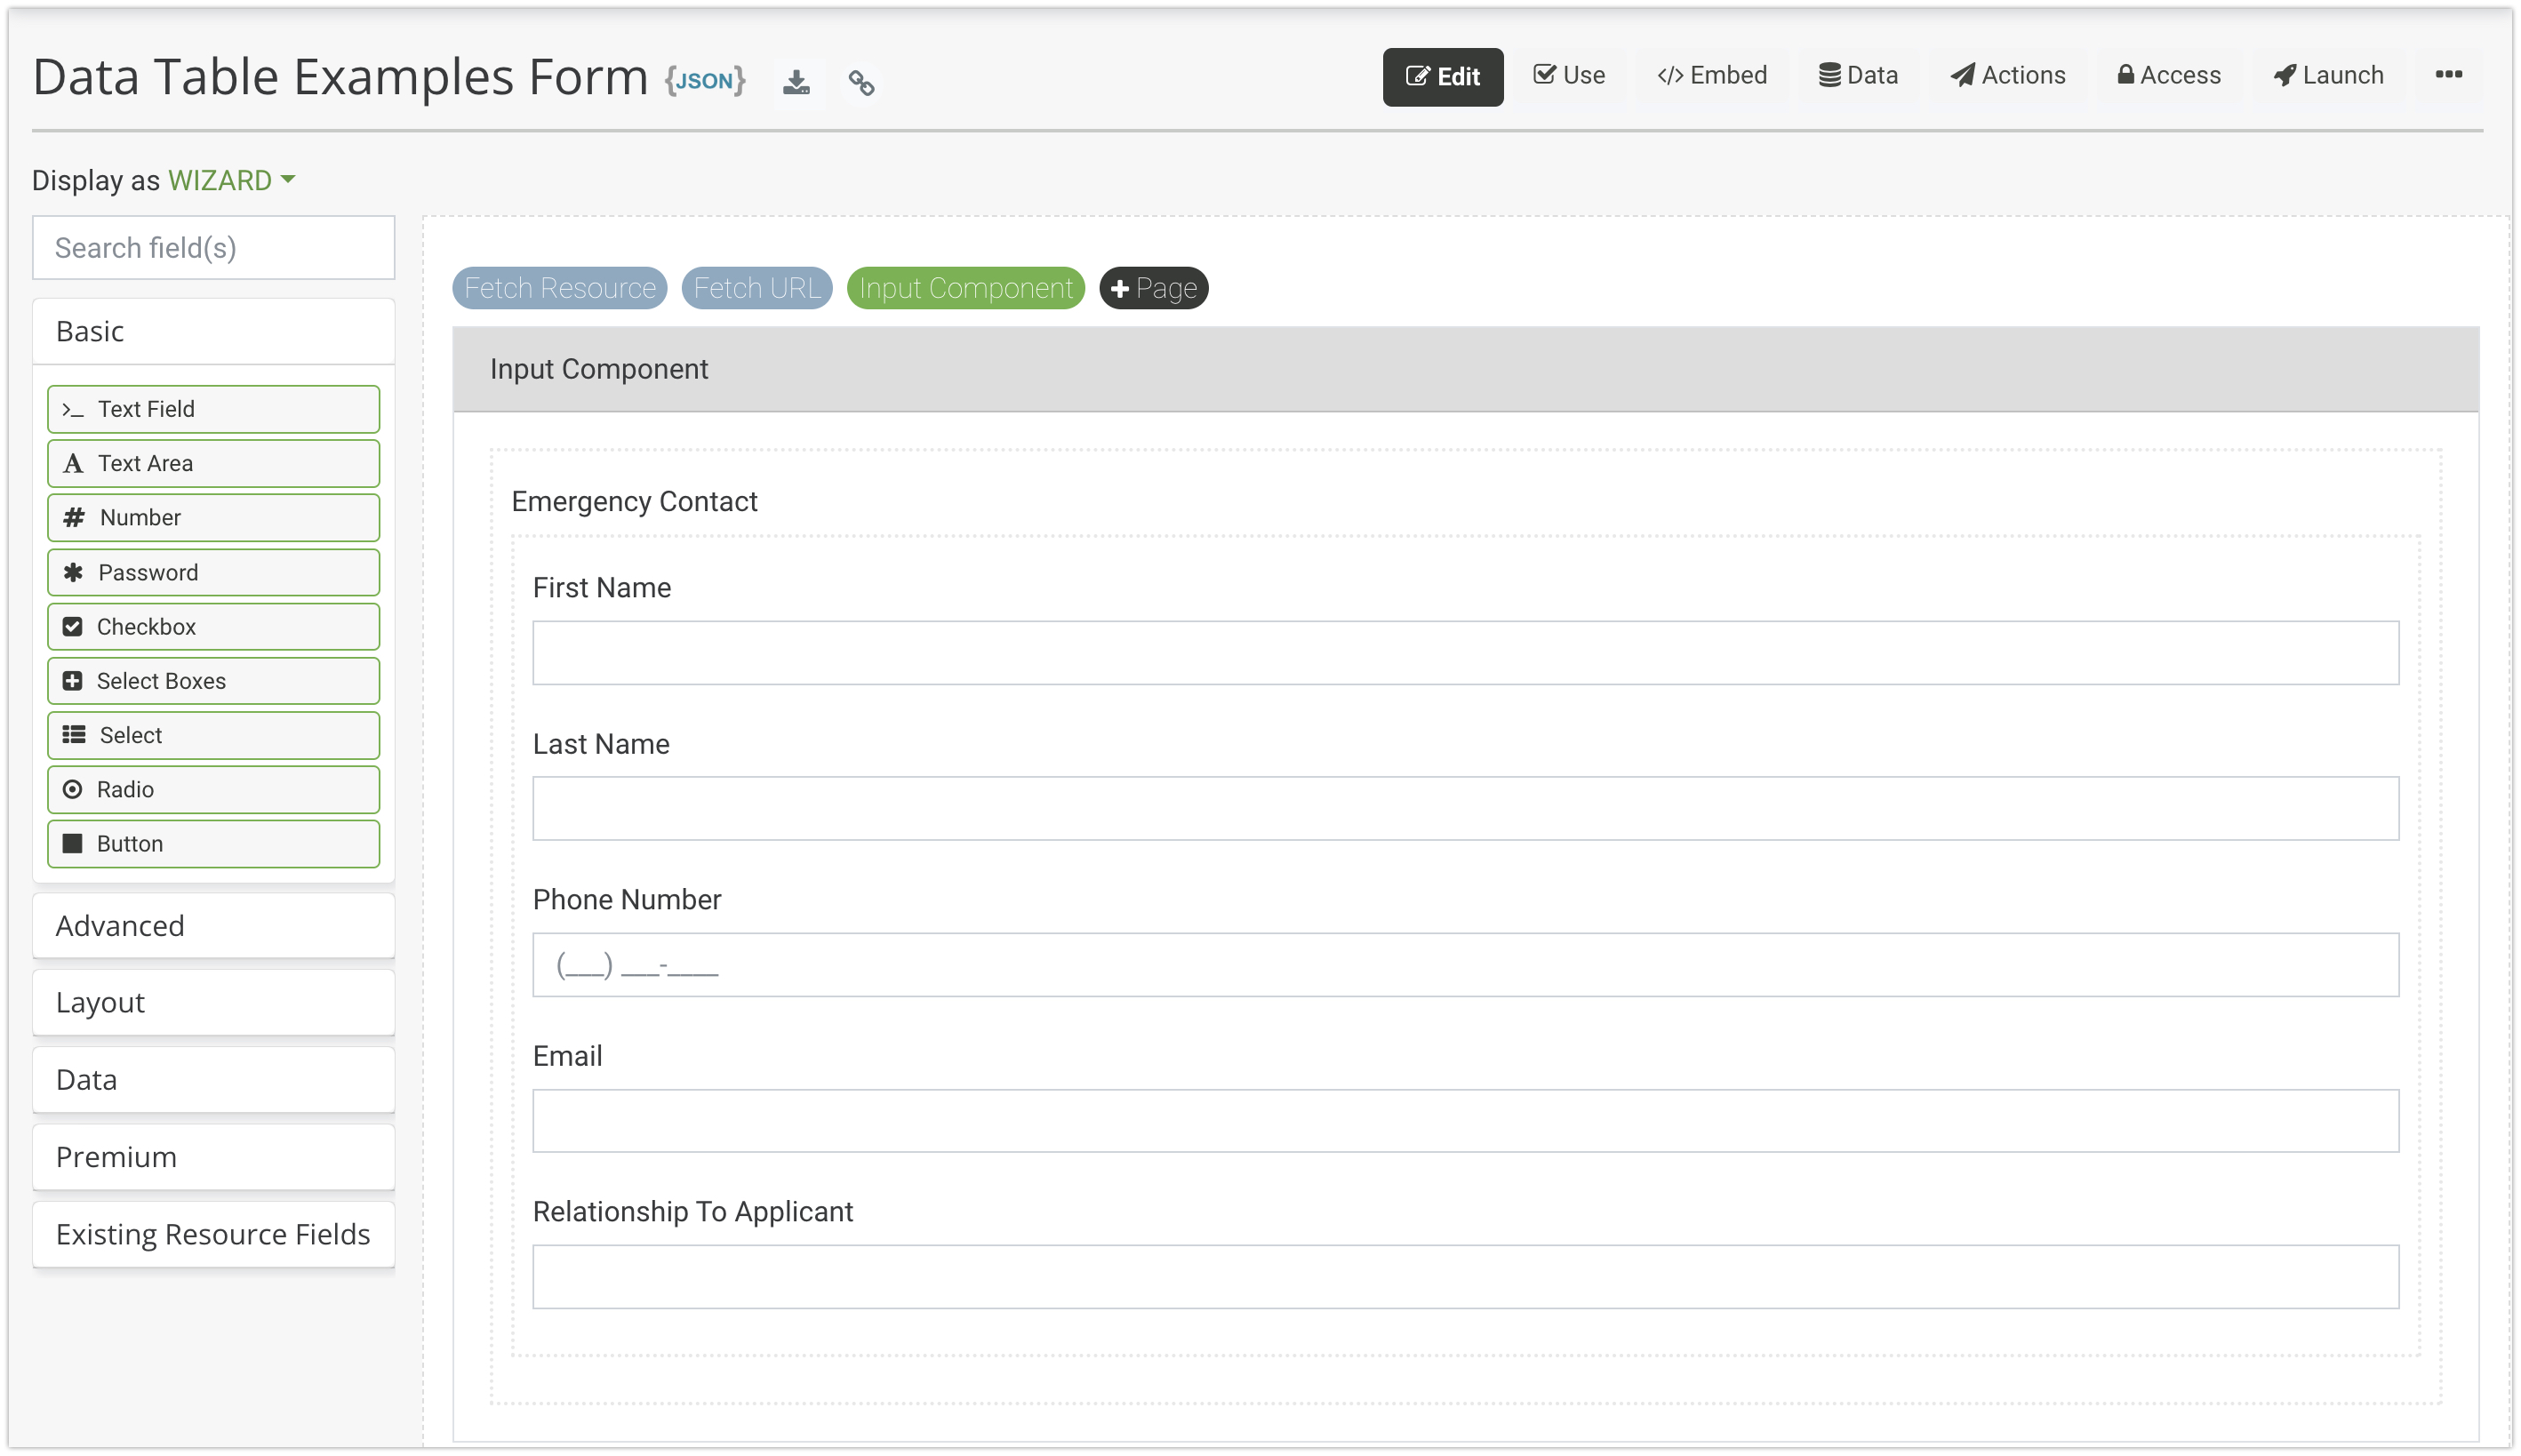
Task: Expand the Premium components section
Action: 213,1157
